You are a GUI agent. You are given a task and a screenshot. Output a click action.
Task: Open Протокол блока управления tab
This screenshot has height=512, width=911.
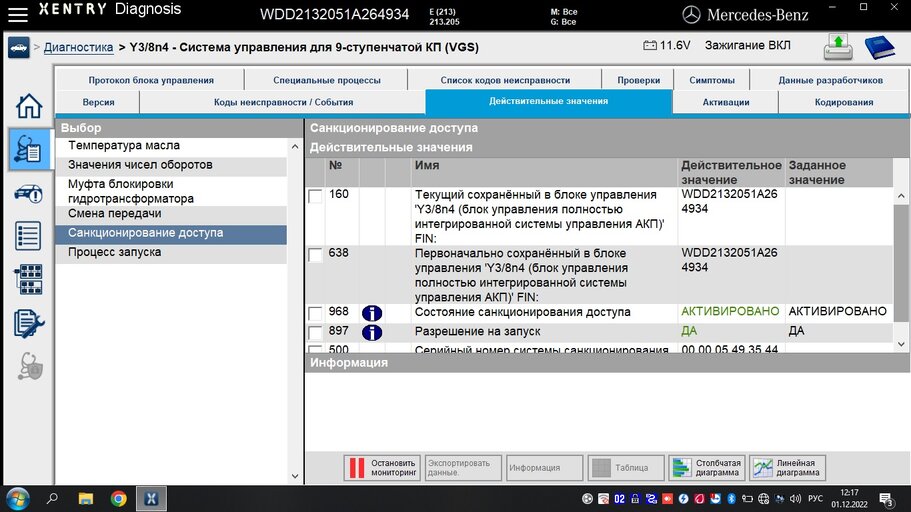click(150, 80)
